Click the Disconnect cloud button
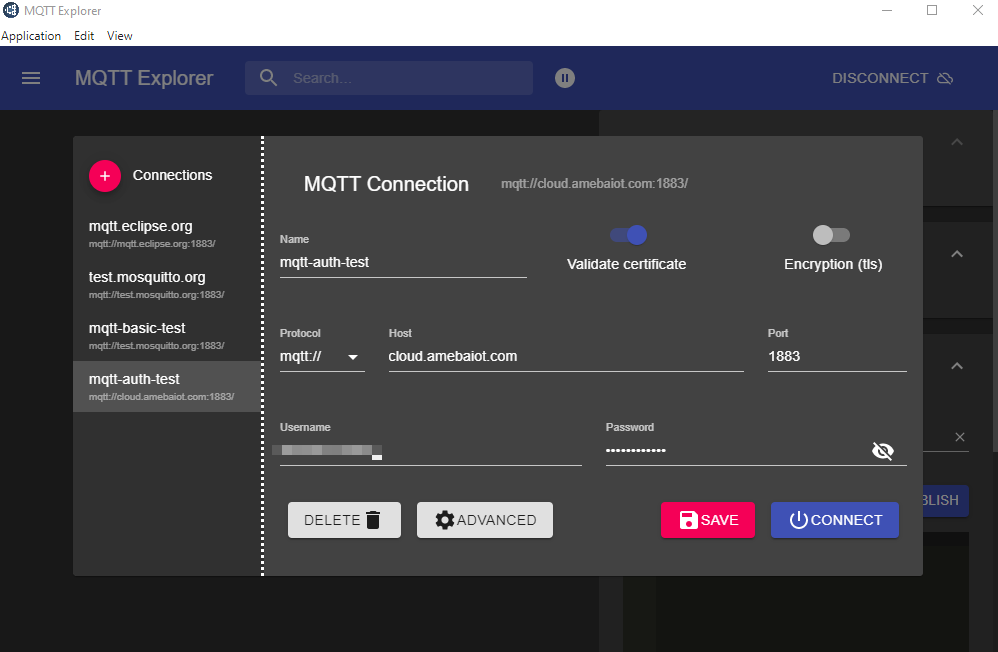 click(892, 78)
